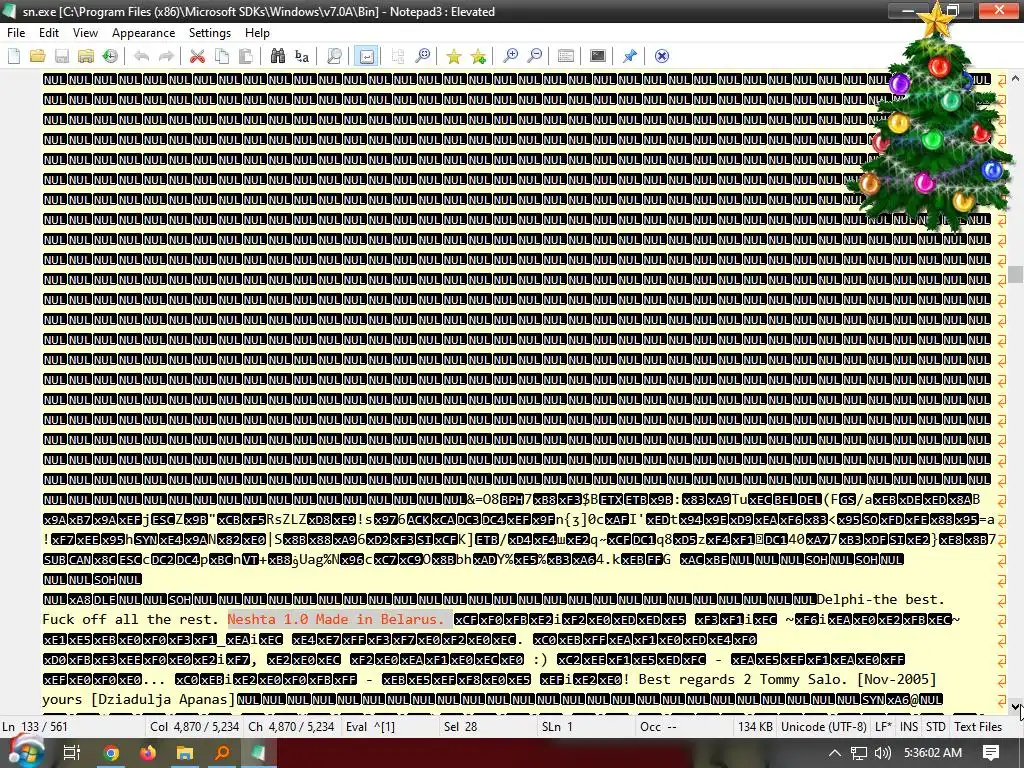Launch Google Chrome from taskbar
1024x768 pixels.
tap(111, 753)
